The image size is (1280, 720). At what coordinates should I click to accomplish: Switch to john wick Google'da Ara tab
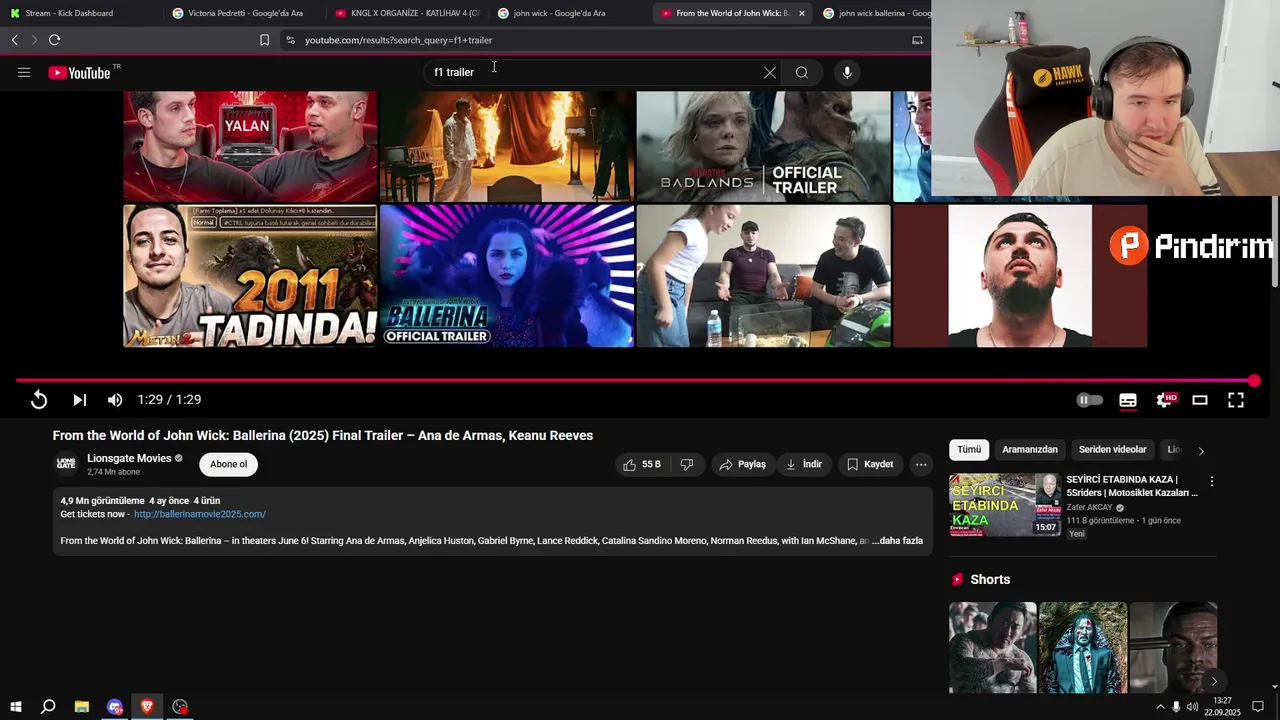(569, 13)
